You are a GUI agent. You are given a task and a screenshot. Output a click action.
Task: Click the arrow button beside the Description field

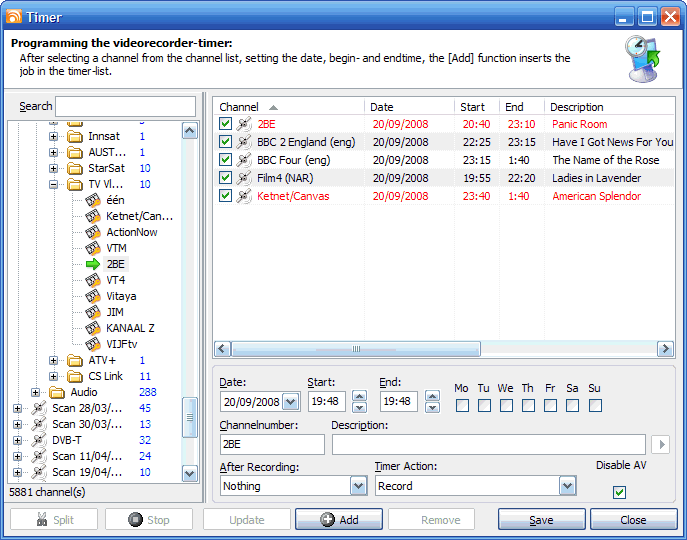point(660,445)
